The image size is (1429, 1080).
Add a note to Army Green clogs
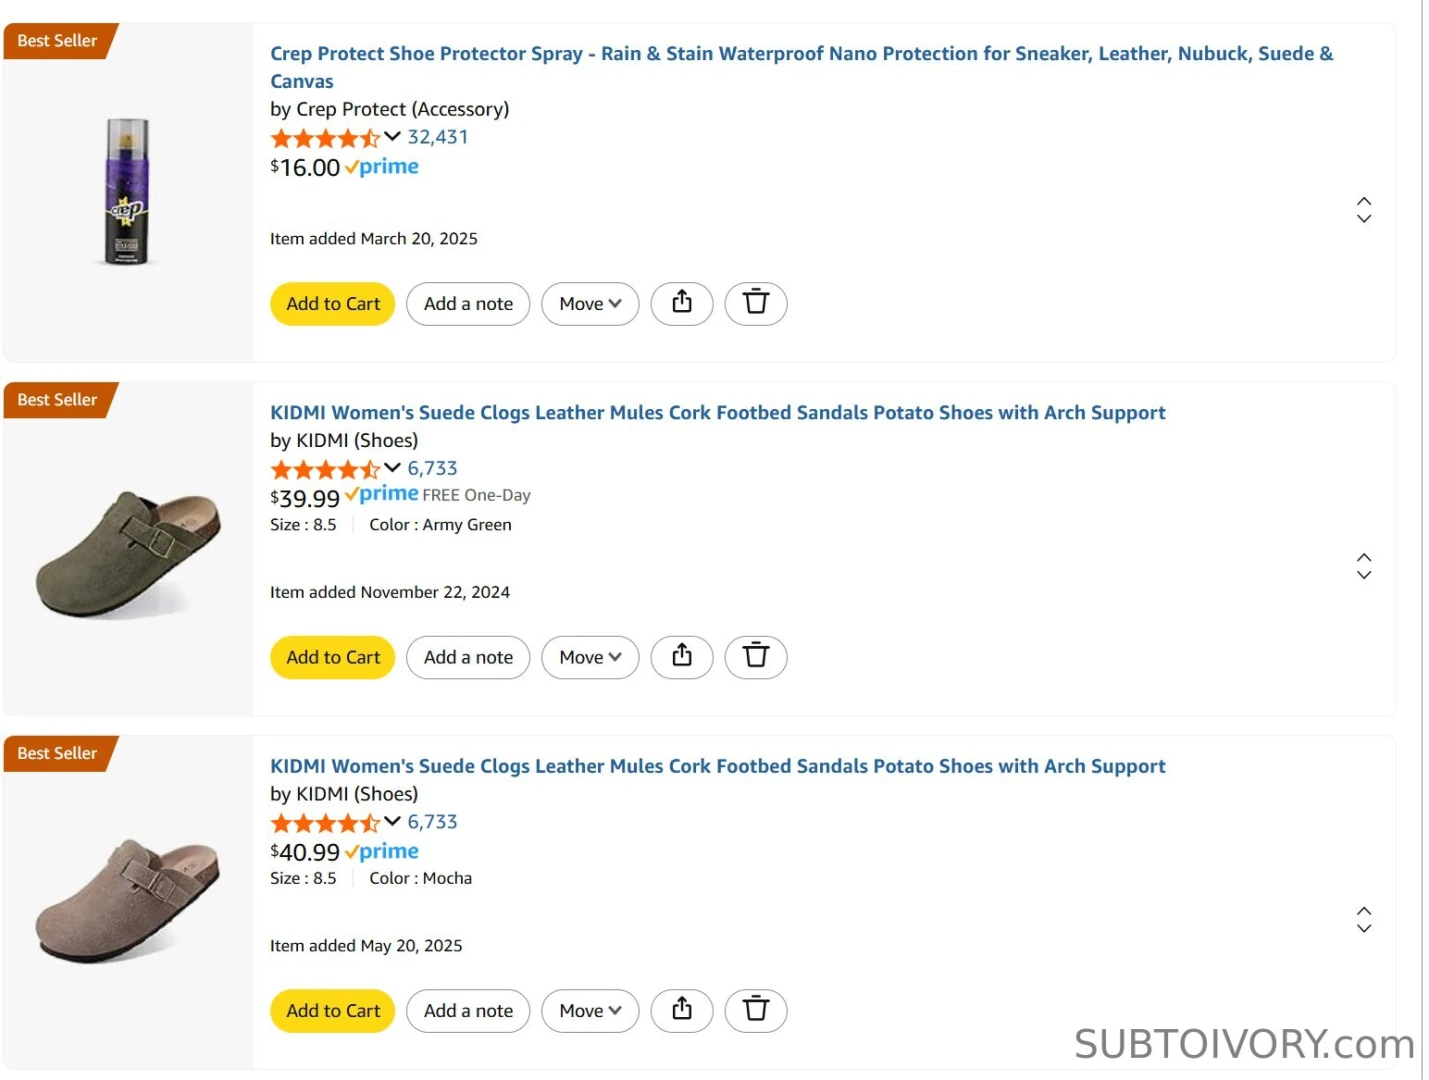(468, 657)
